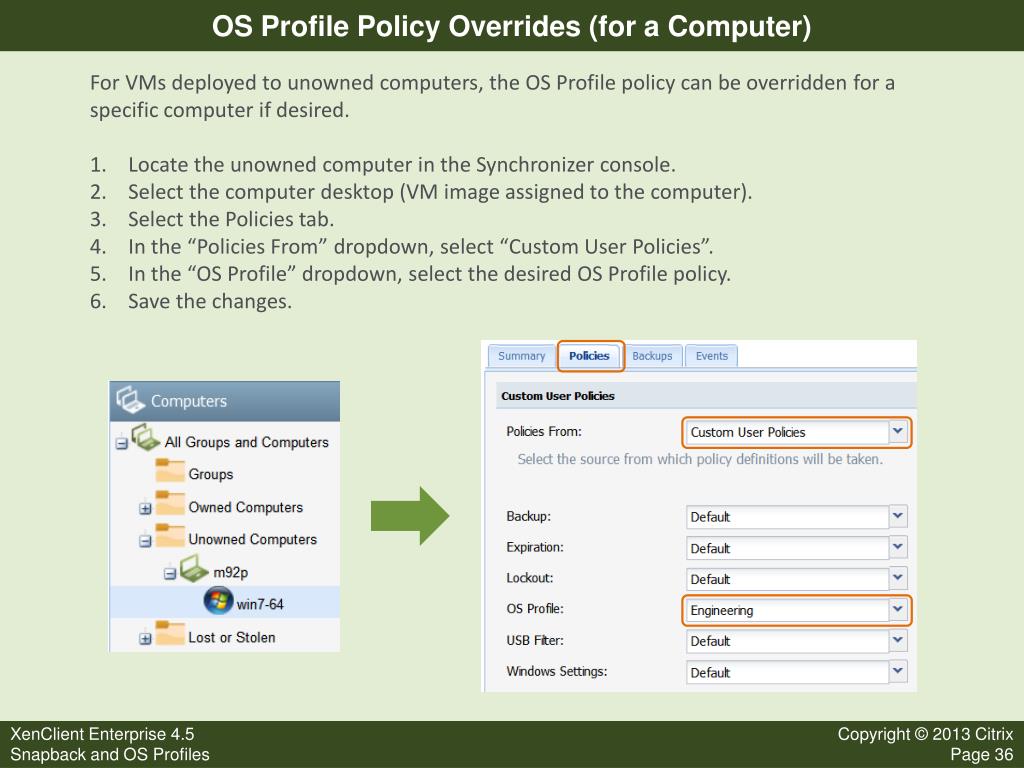The height and width of the screenshot is (768, 1024).
Task: Click the USB Filter label
Action: 535,640
